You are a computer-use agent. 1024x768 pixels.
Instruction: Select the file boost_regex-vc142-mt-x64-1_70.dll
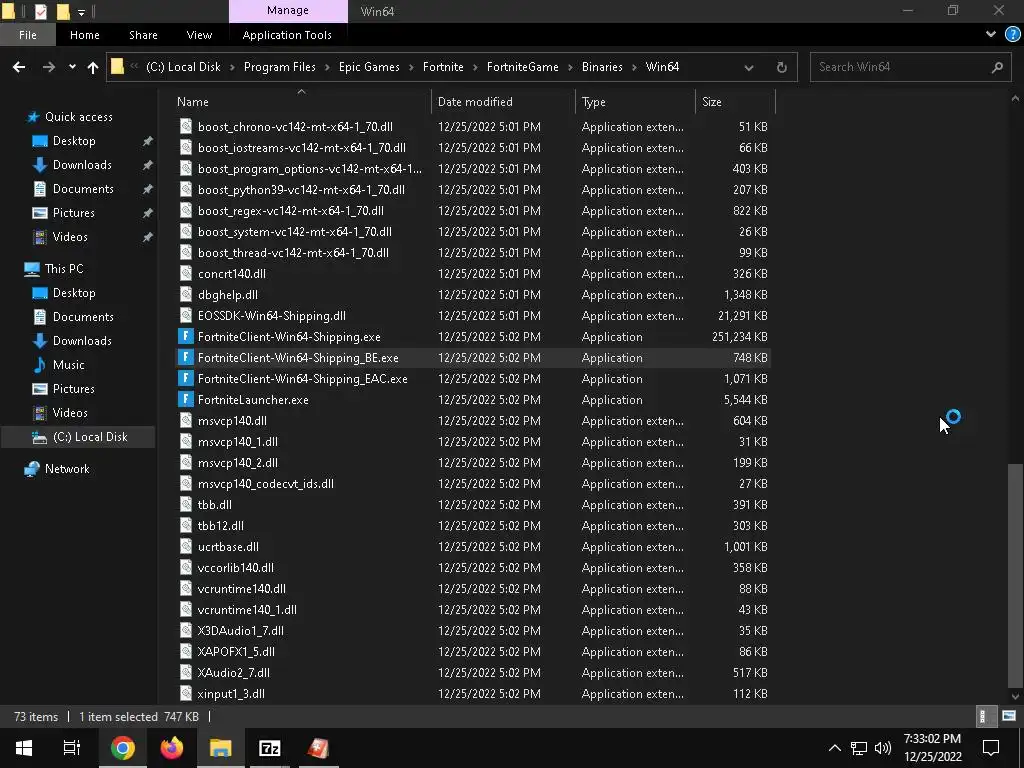tap(291, 211)
